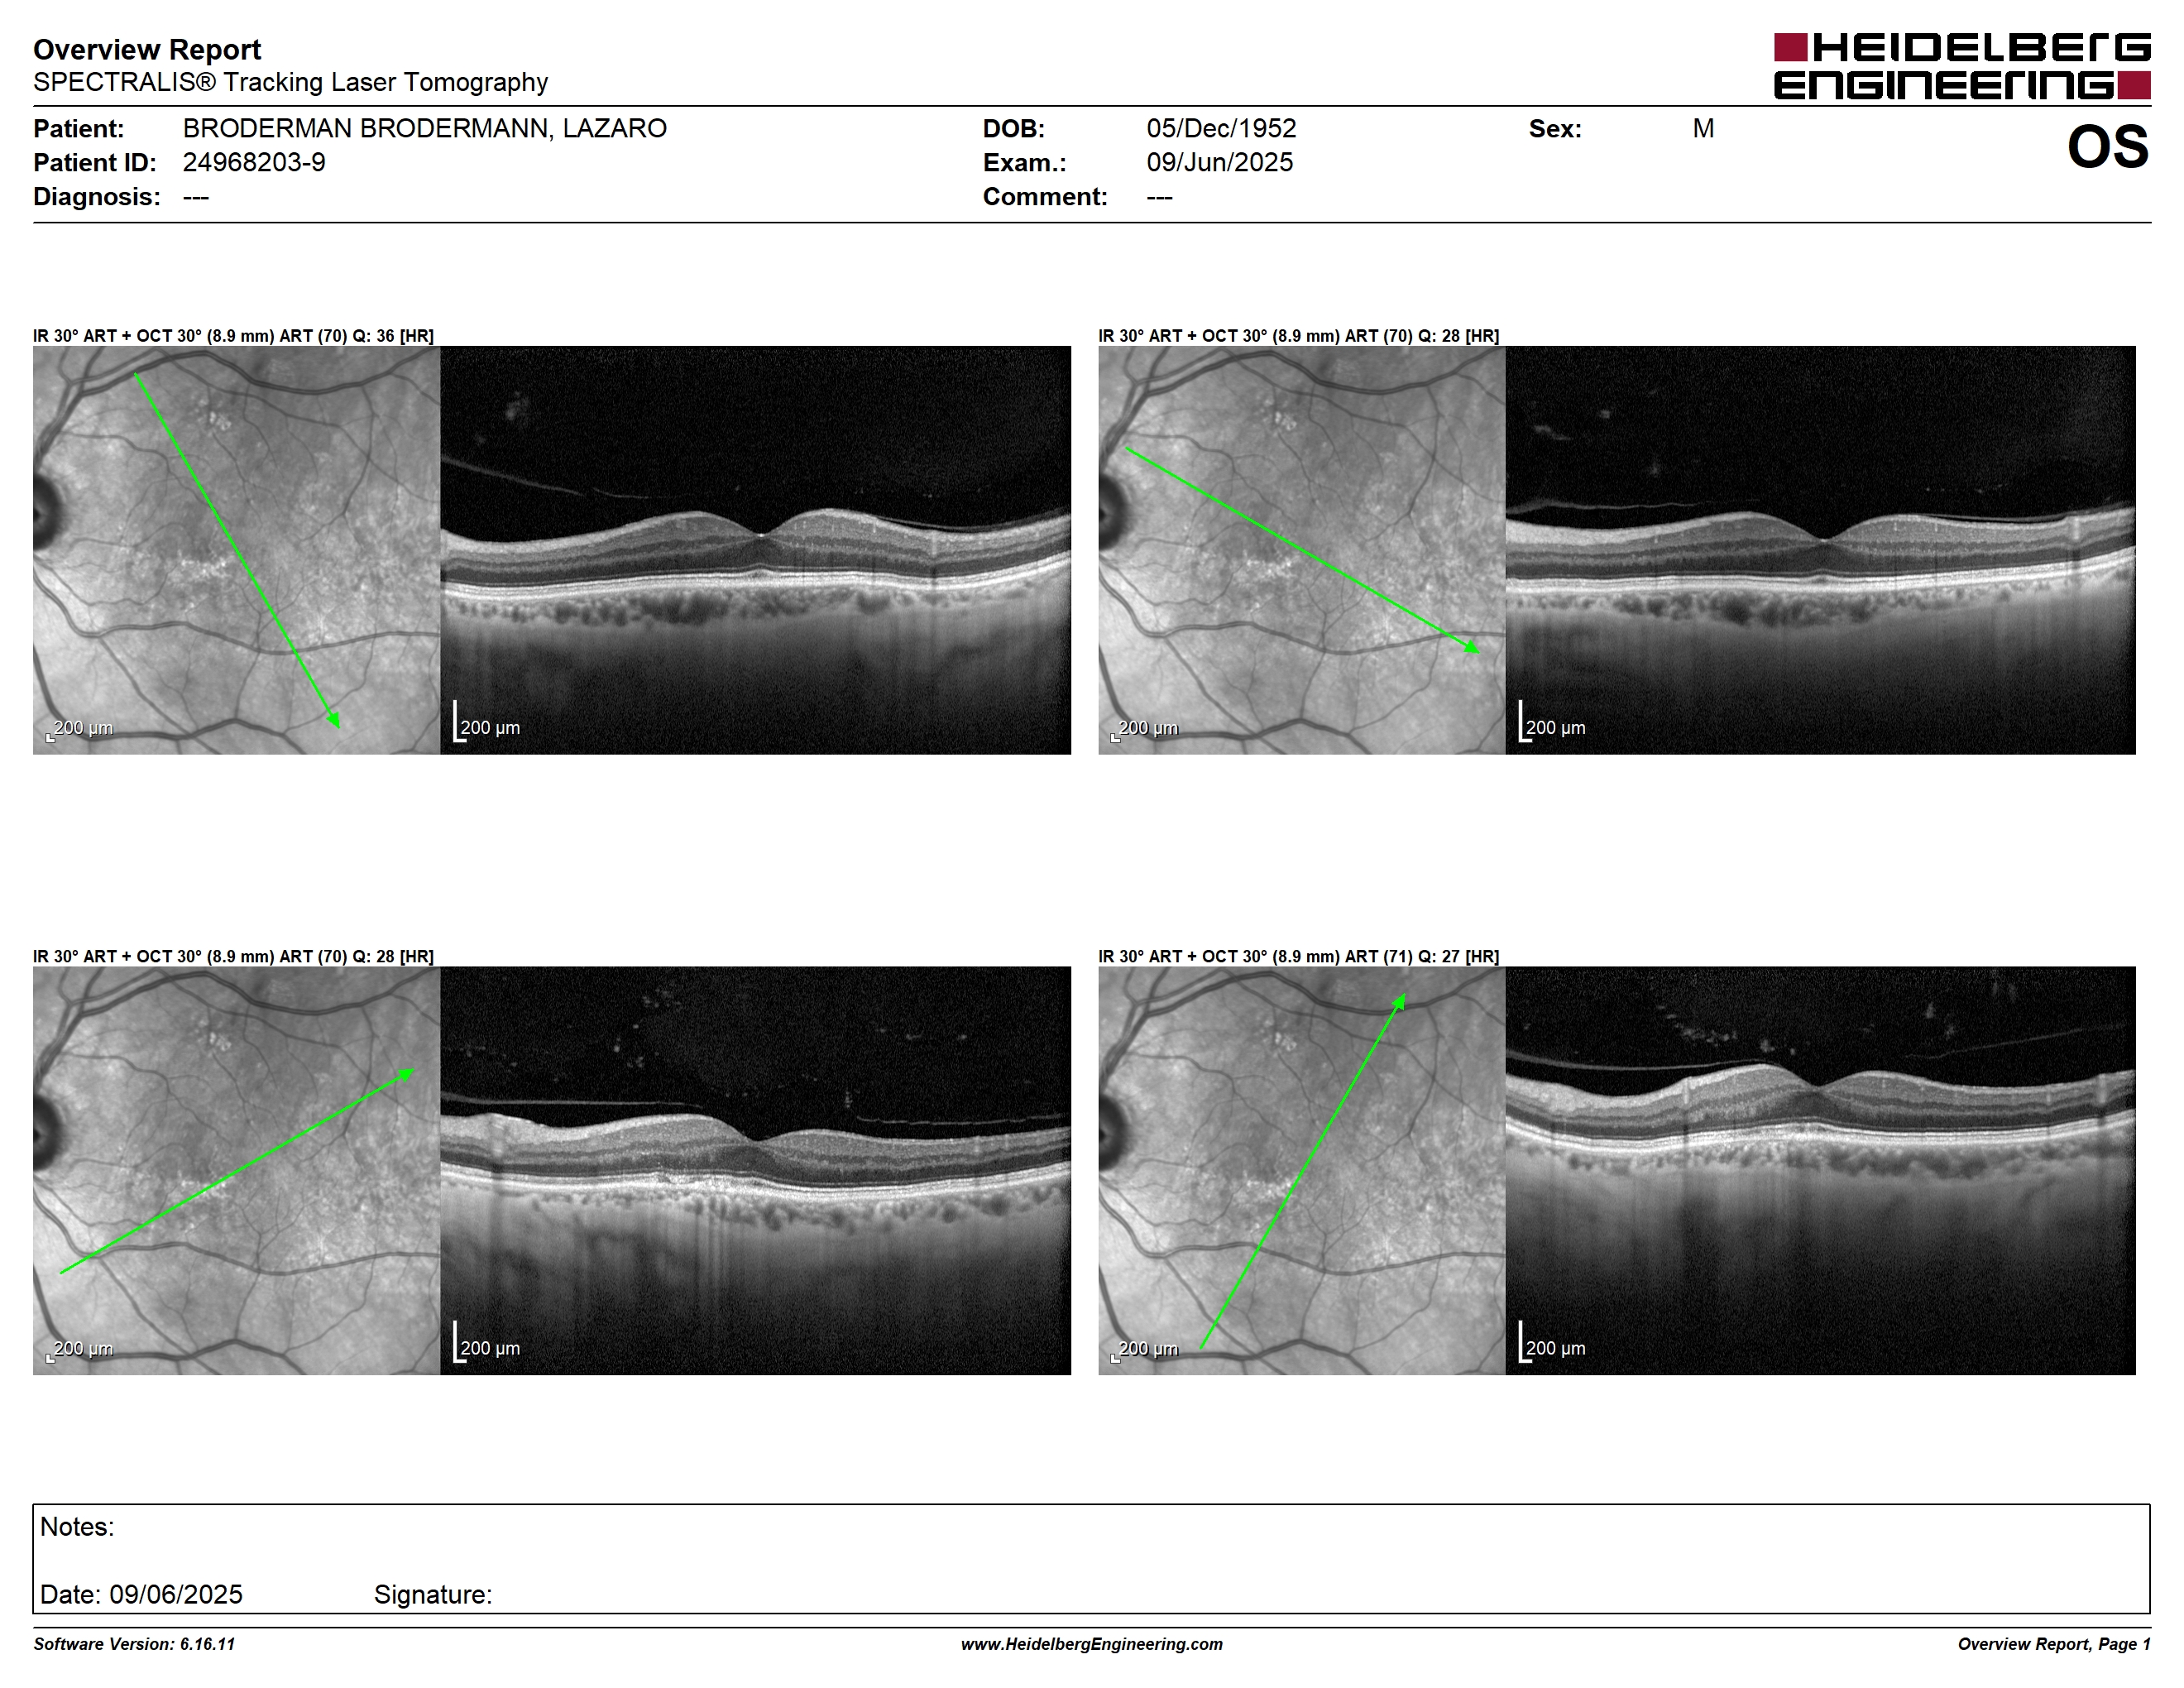
Task: Click the DOB value 05/Dec/1952
Action: pos(1221,128)
